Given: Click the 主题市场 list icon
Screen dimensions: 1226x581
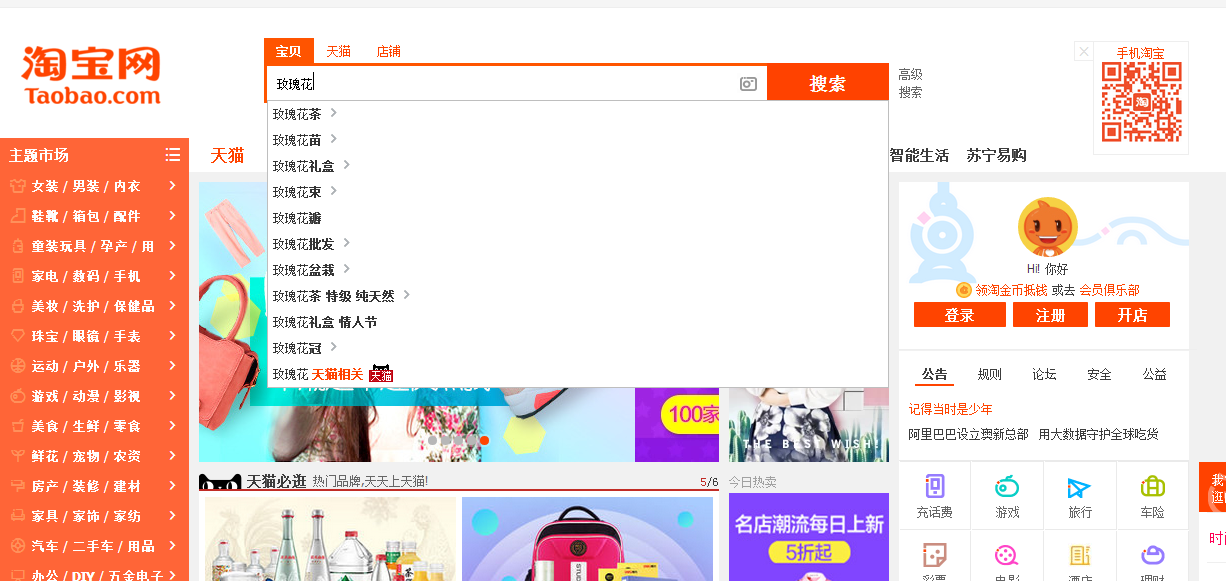Looking at the screenshot, I should click(173, 155).
